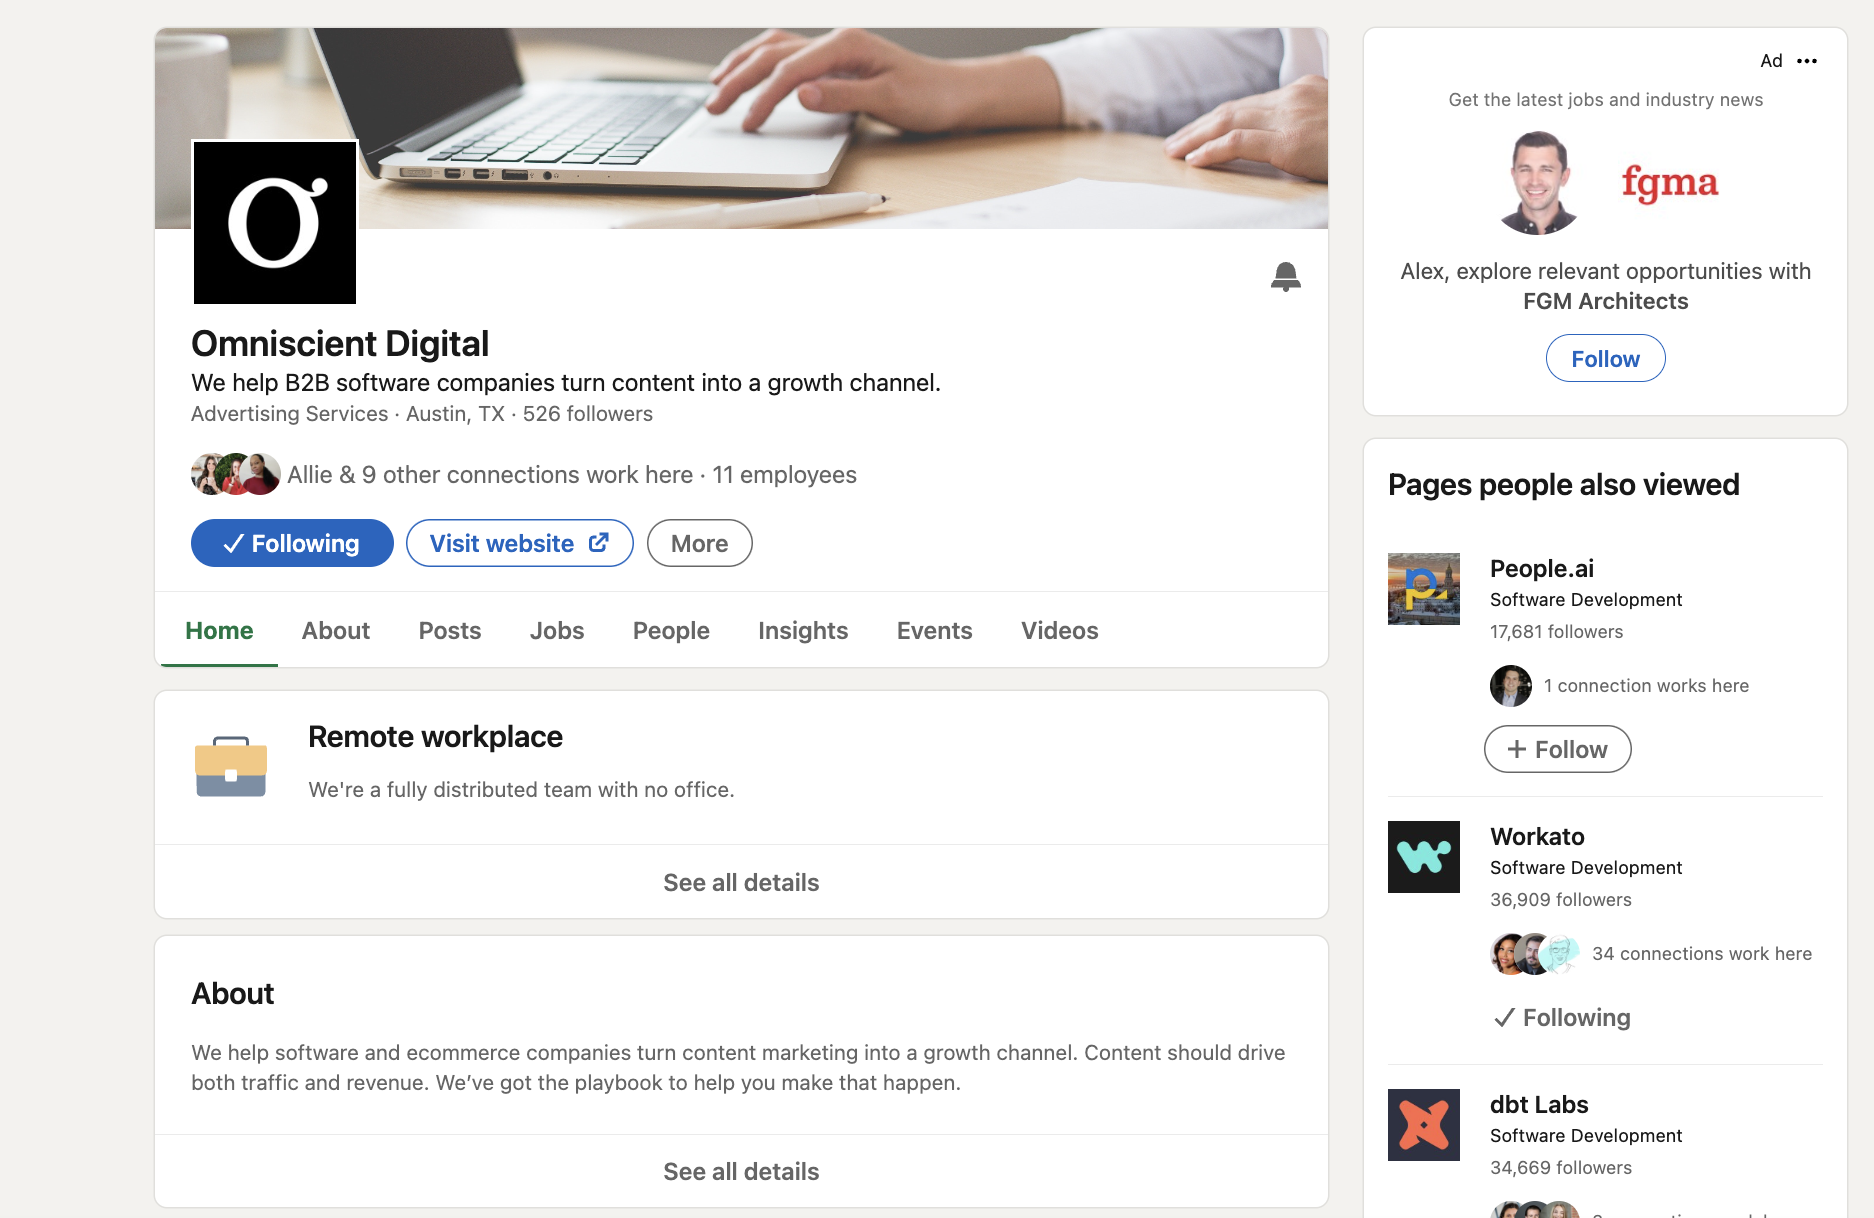
Task: Switch to the Insights tab
Action: click(x=802, y=630)
